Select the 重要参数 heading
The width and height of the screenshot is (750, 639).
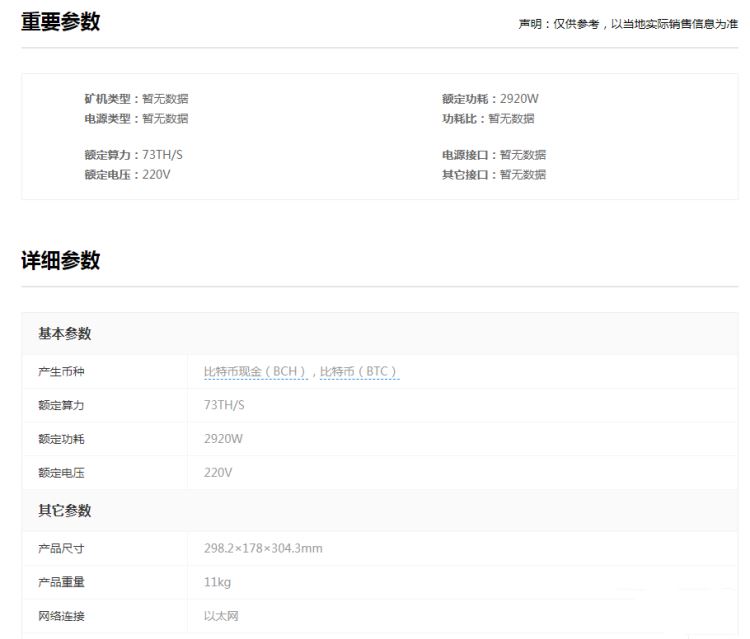coord(61,22)
